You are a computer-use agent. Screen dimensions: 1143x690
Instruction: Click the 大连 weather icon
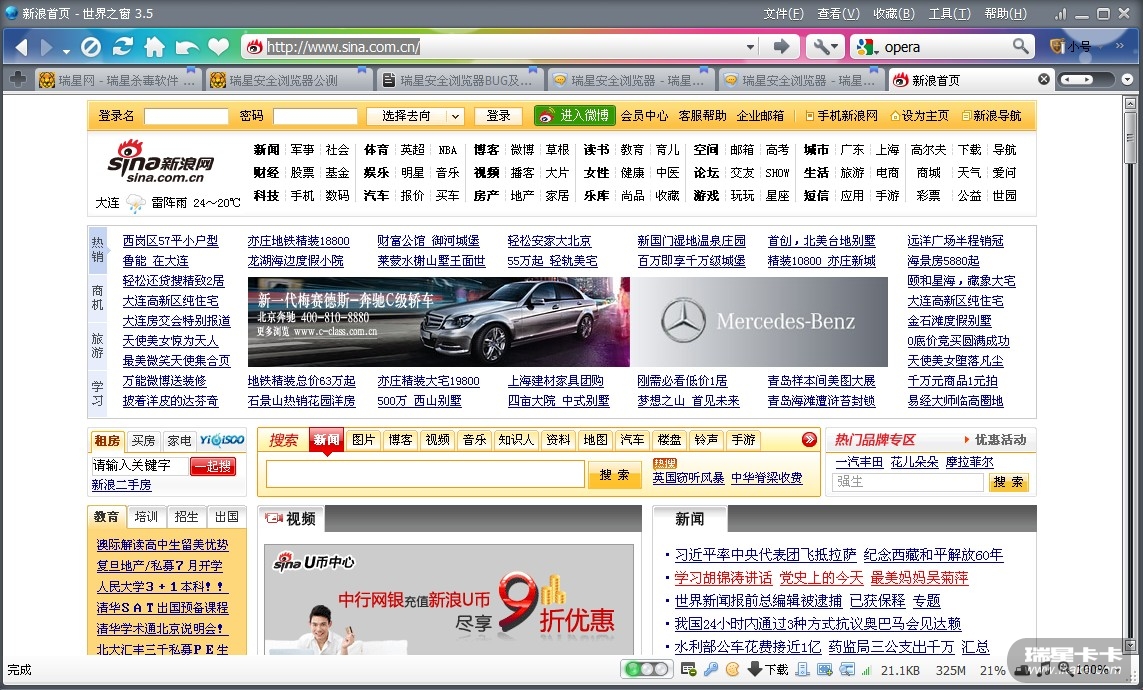pos(136,203)
